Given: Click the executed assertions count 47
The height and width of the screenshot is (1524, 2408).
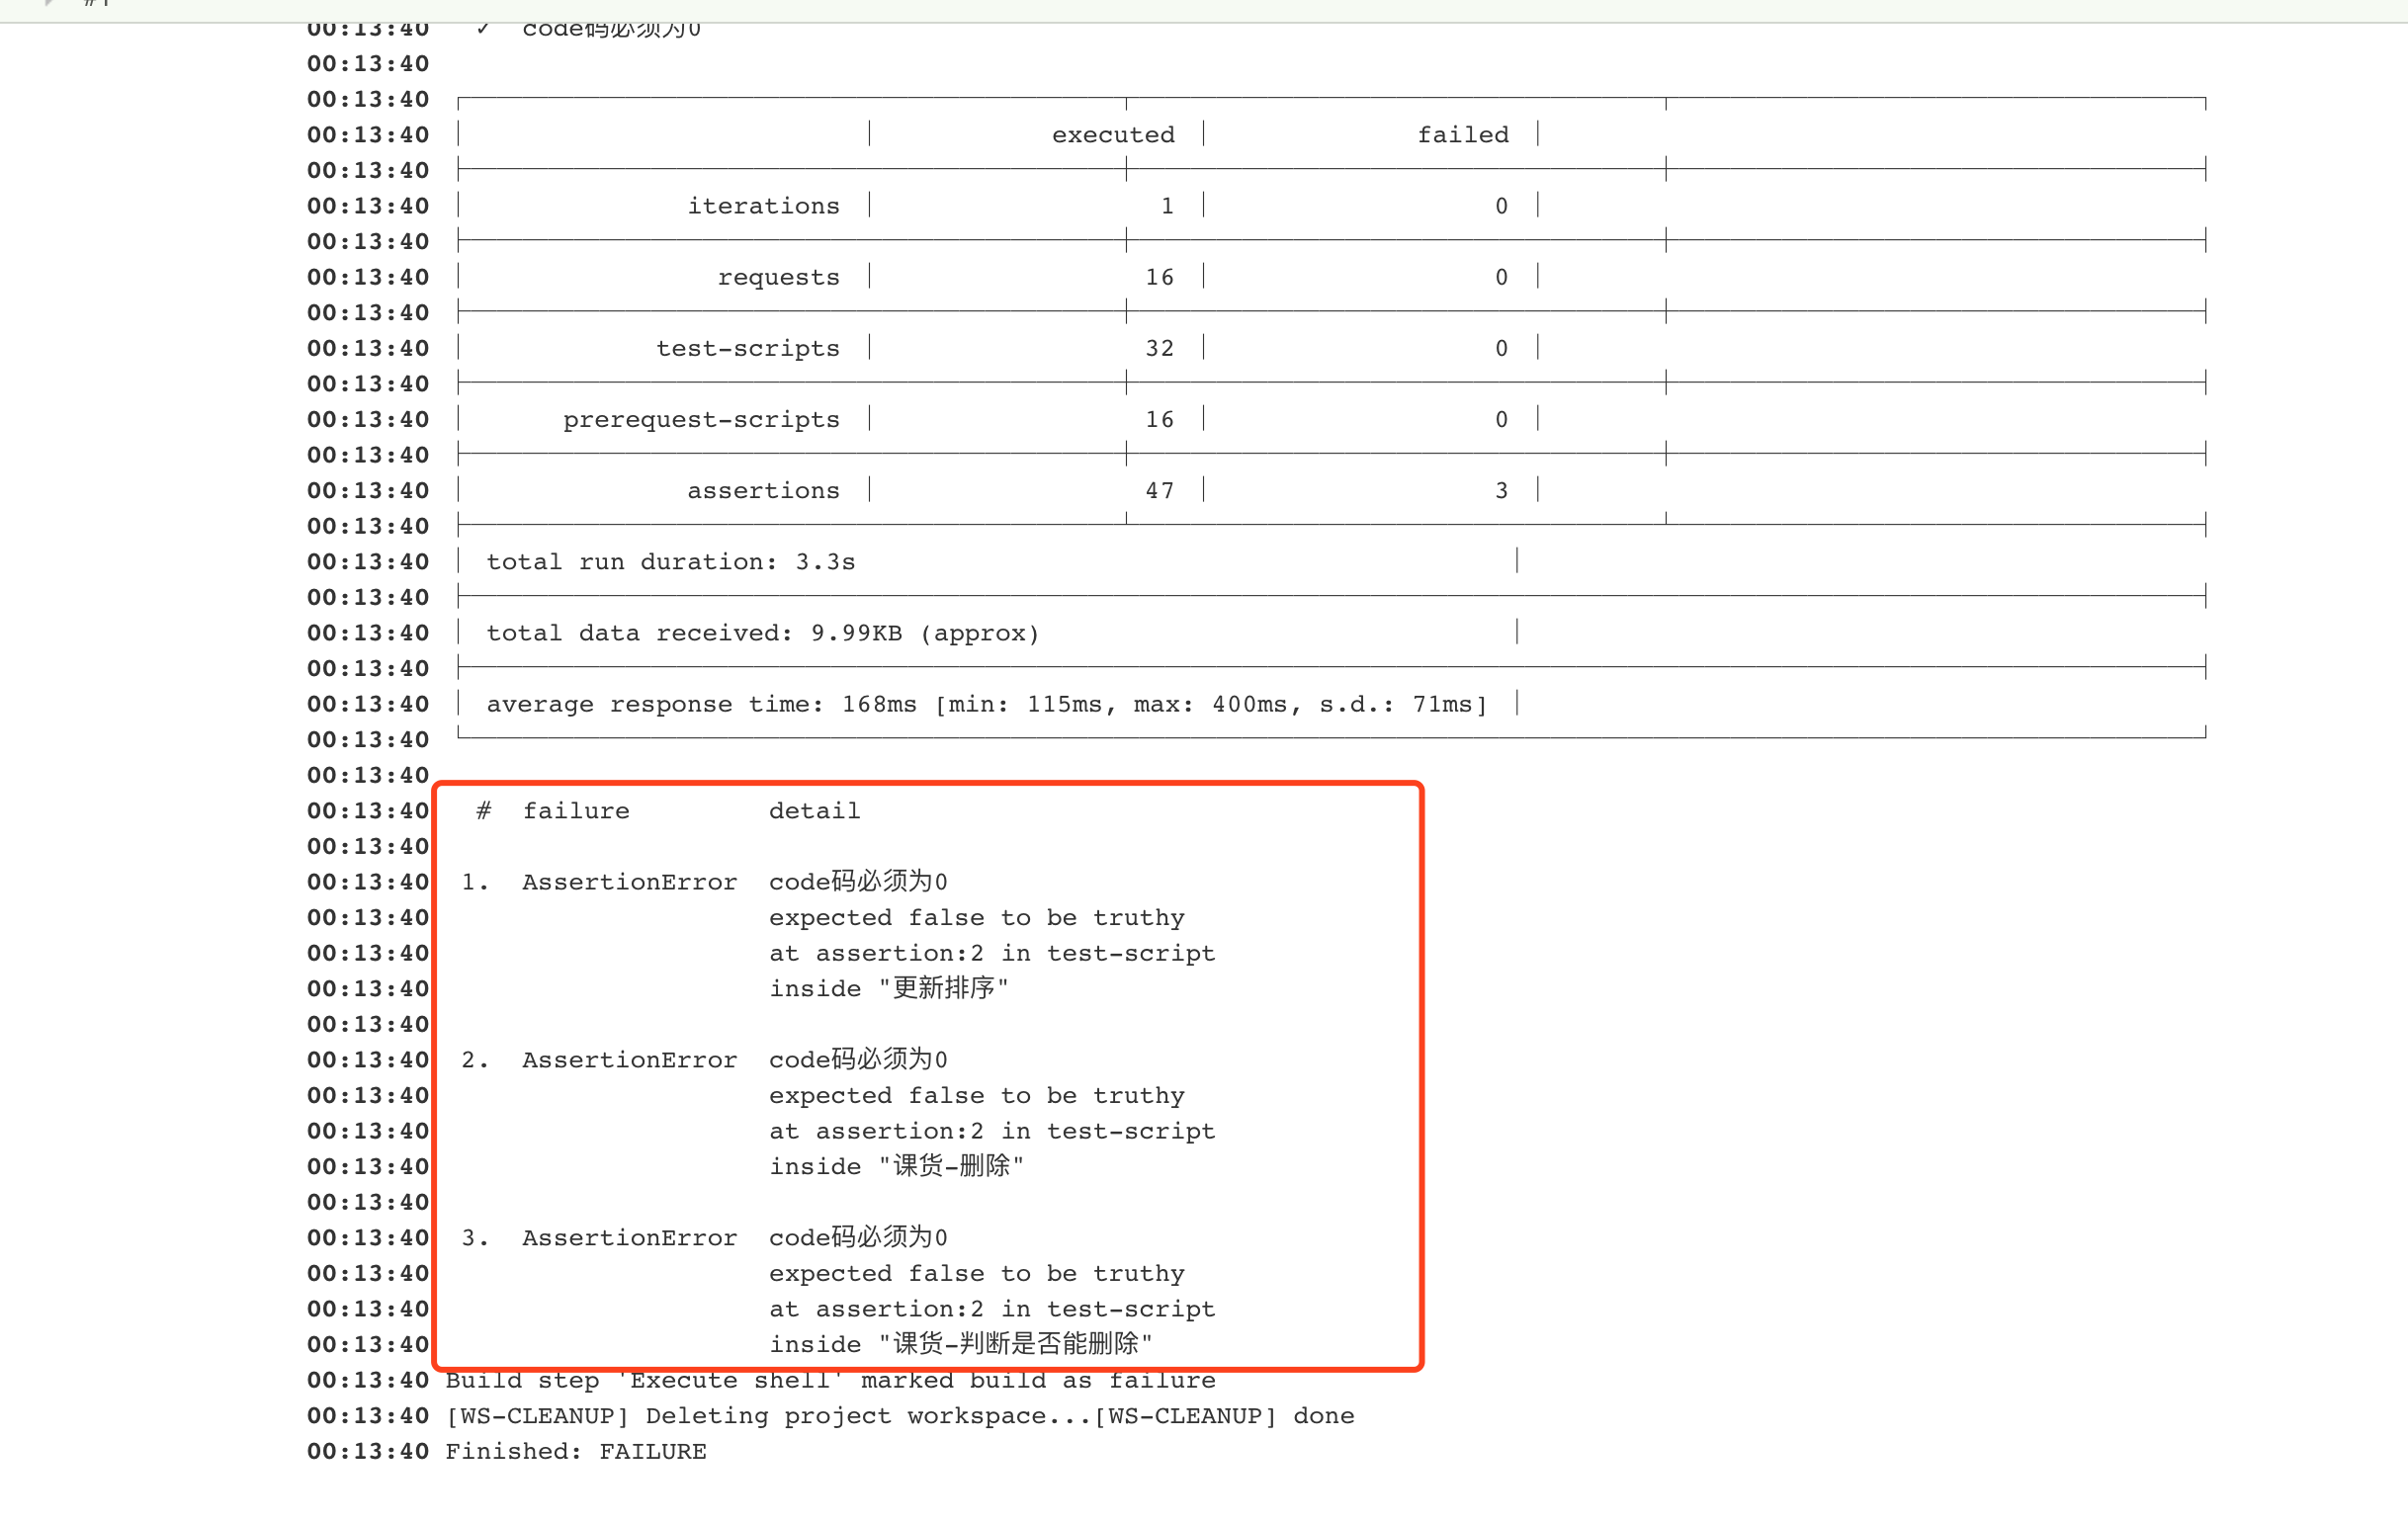Looking at the screenshot, I should [x=1159, y=491].
